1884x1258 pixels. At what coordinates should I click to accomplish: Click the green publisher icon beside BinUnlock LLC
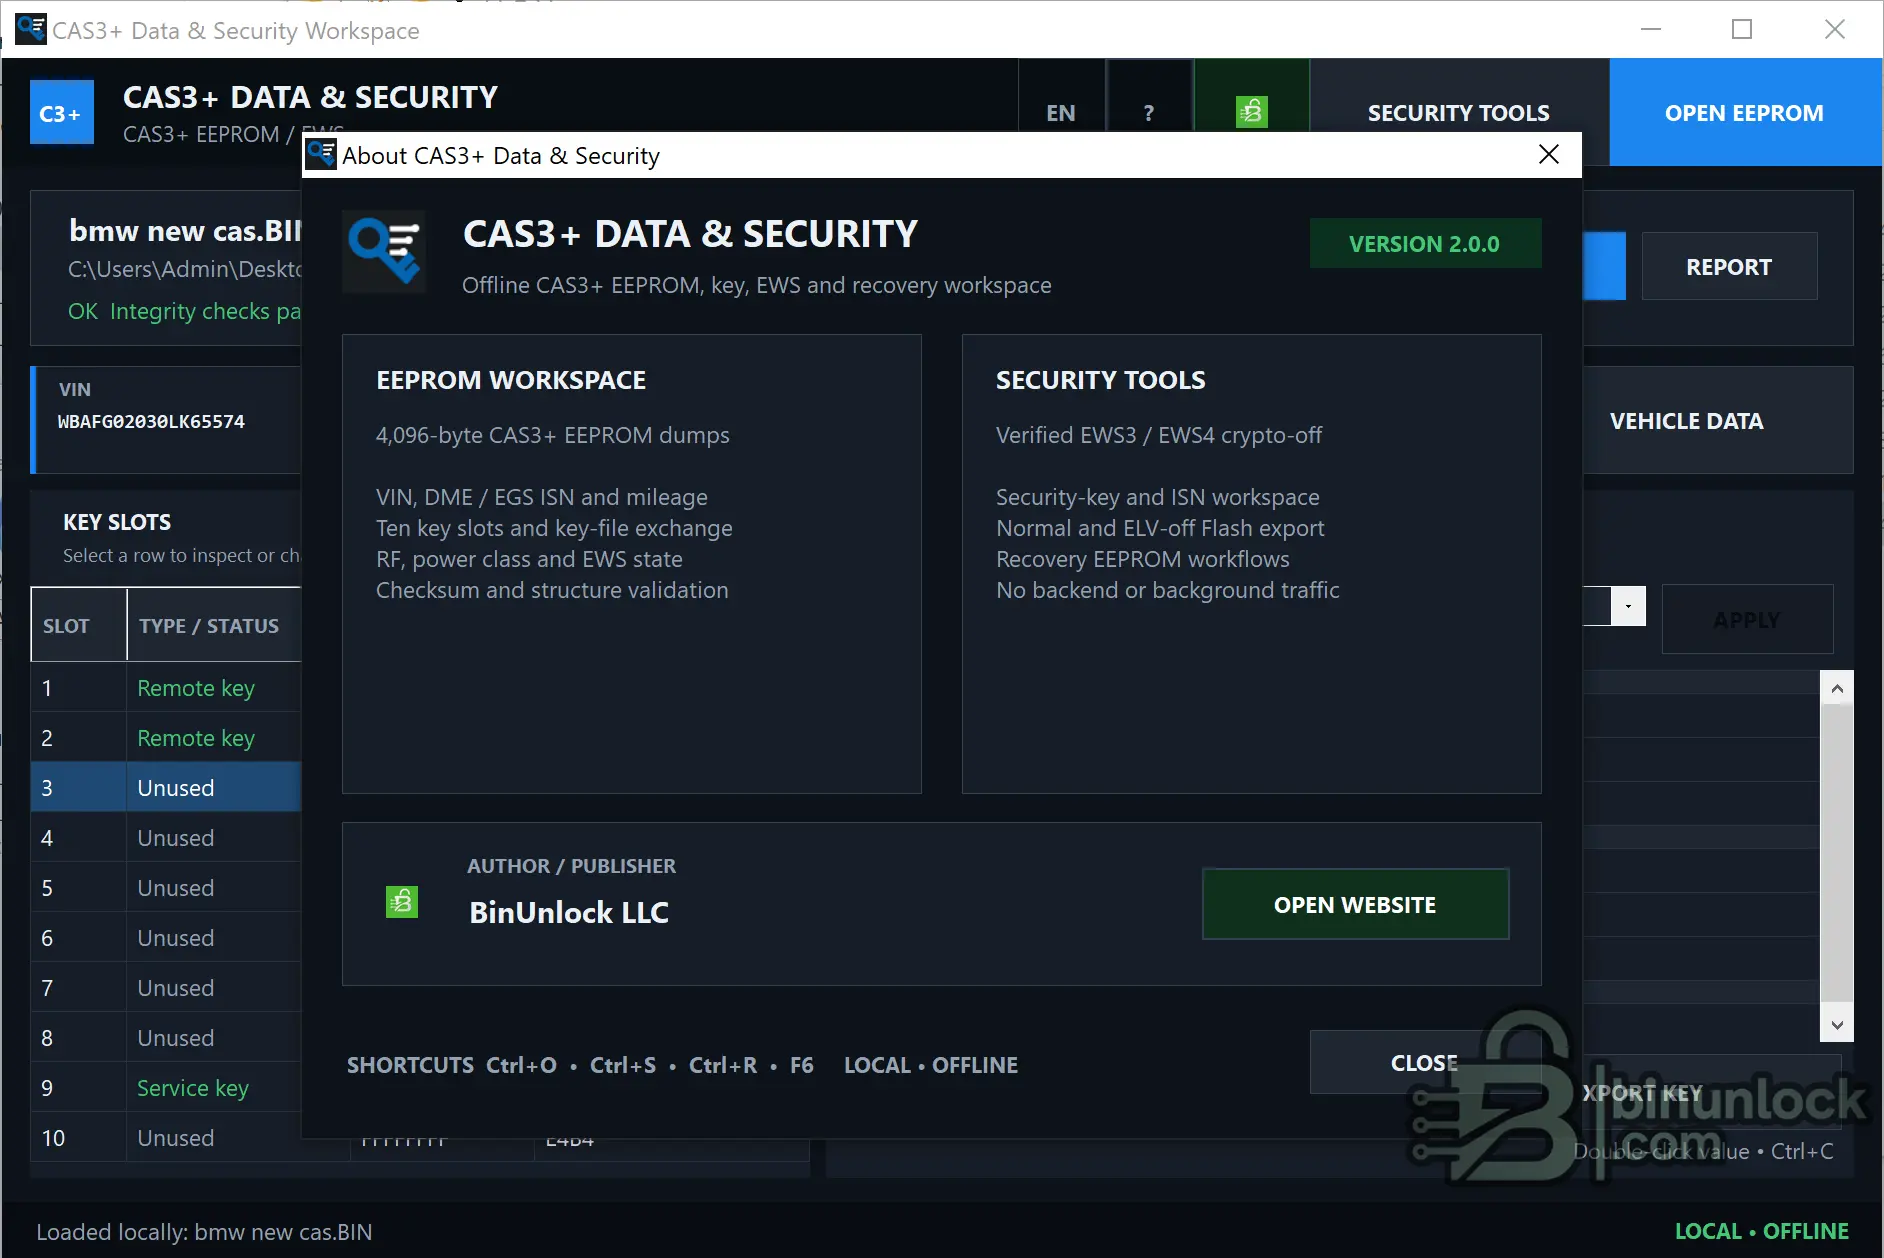pyautogui.click(x=402, y=902)
